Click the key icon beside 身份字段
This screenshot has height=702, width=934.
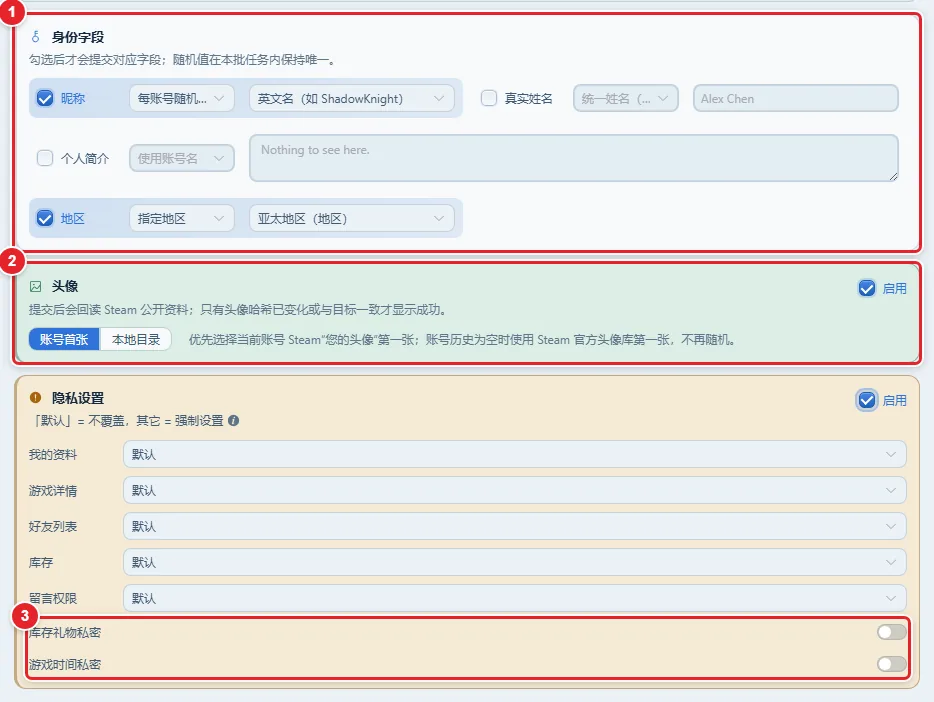tap(36, 37)
